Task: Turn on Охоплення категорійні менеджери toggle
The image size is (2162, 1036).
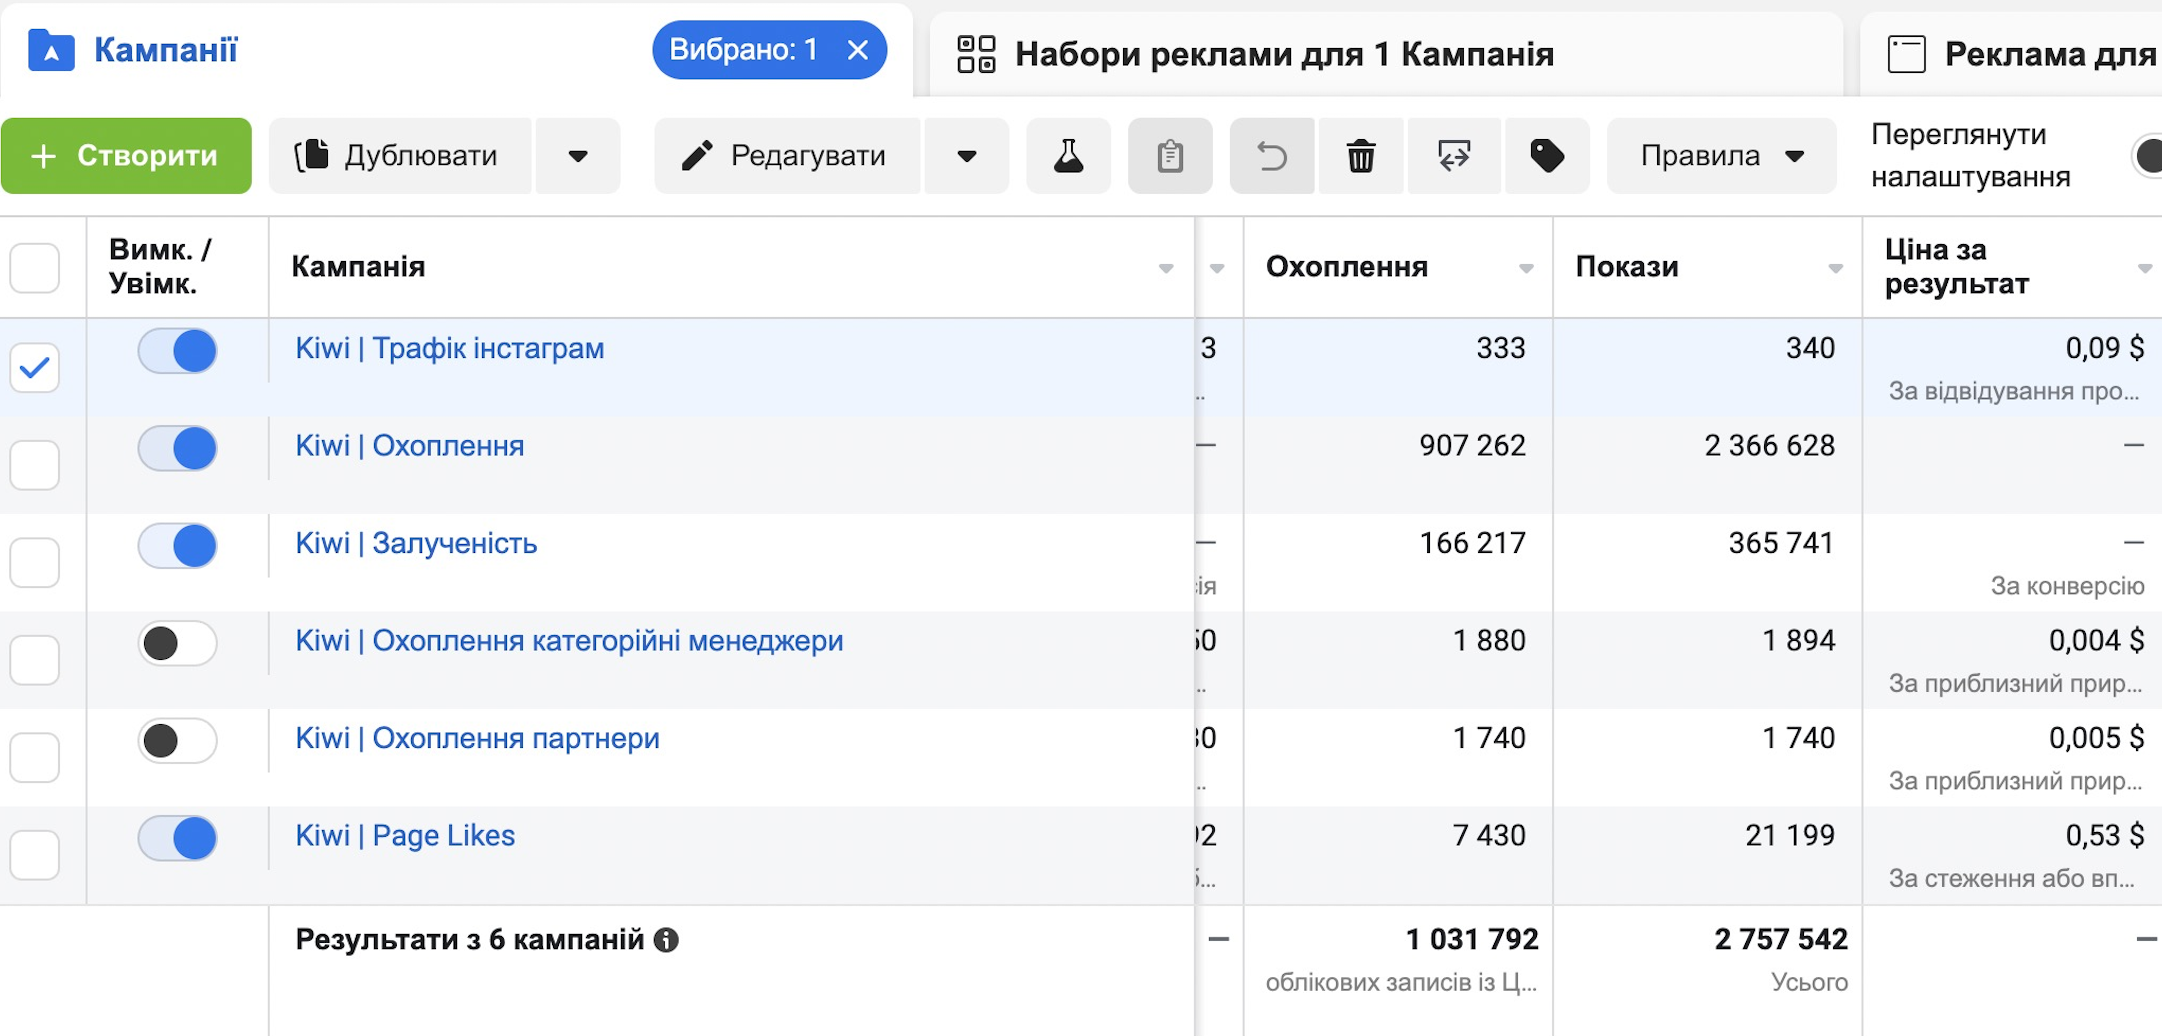Action: [178, 643]
